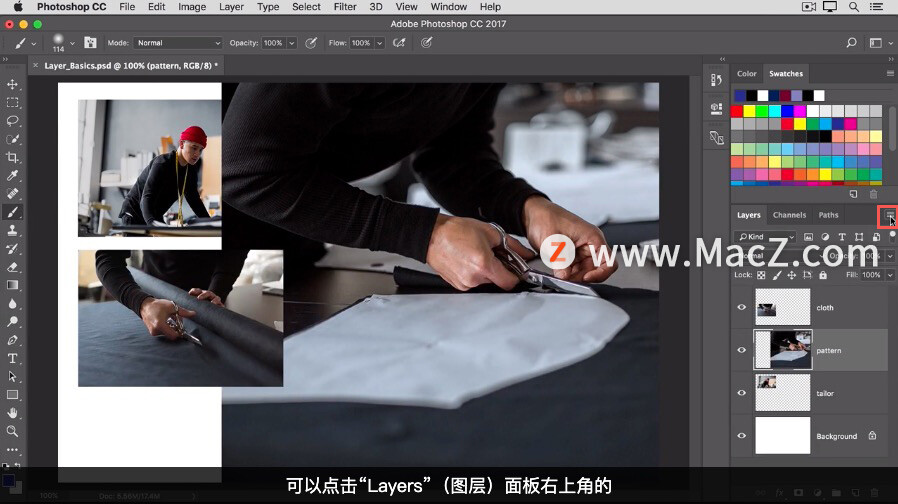Select the Zoom tool

click(x=12, y=431)
